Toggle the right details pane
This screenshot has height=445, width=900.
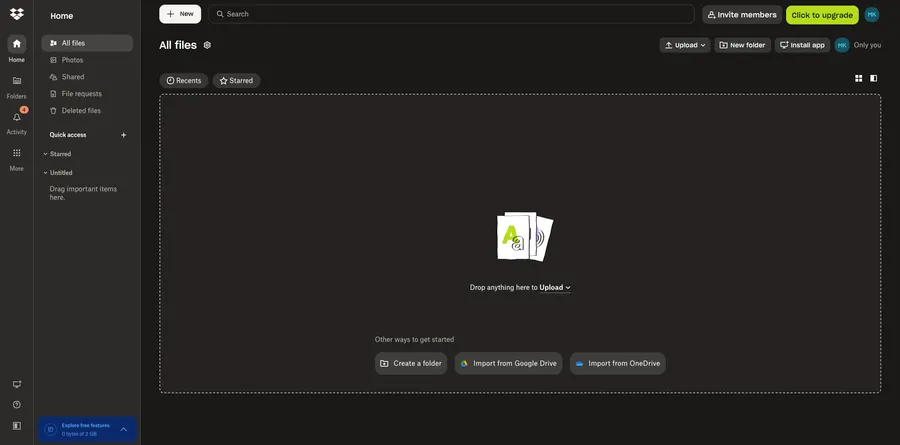(x=873, y=78)
